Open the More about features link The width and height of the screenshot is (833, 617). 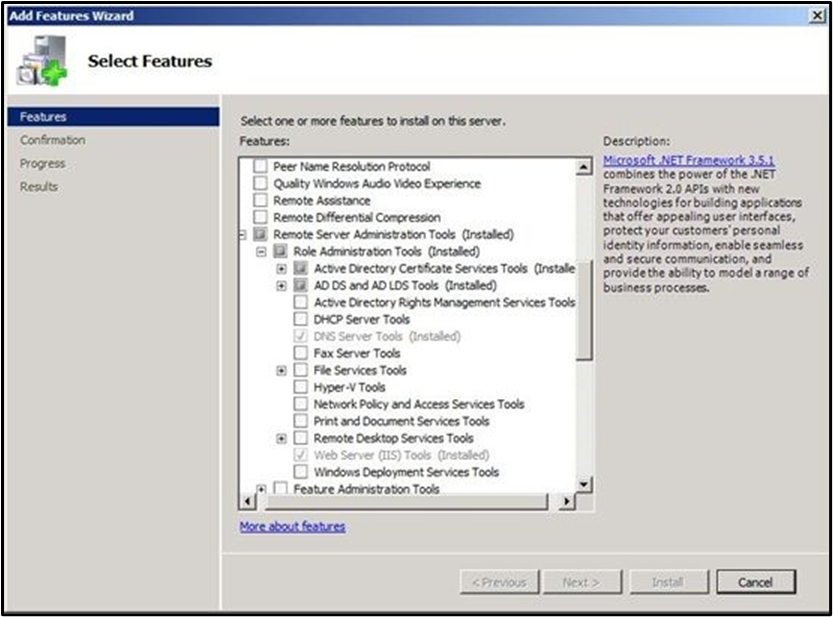pyautogui.click(x=292, y=526)
